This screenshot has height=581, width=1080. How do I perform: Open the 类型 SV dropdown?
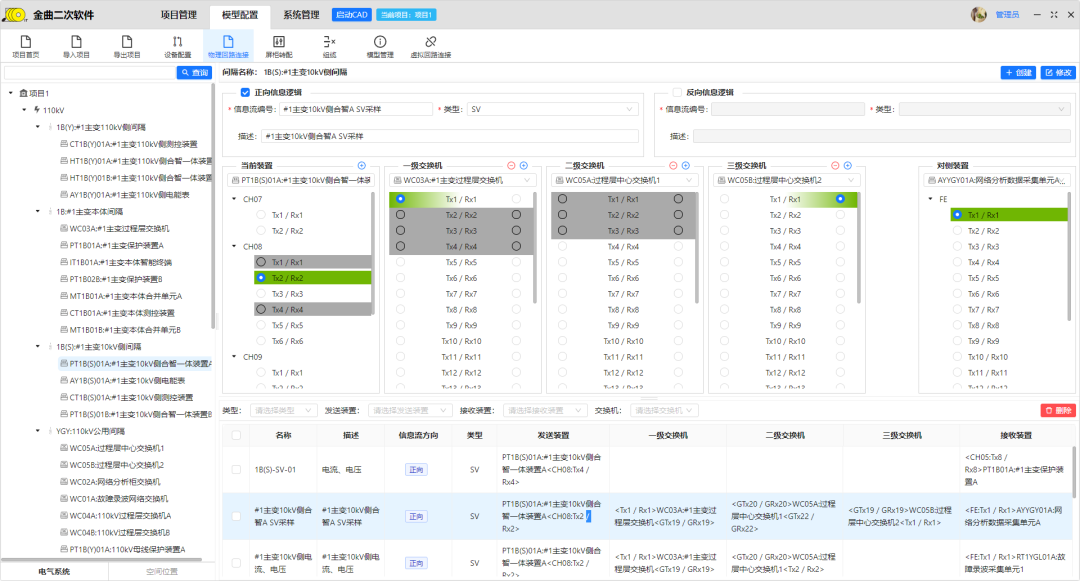552,109
